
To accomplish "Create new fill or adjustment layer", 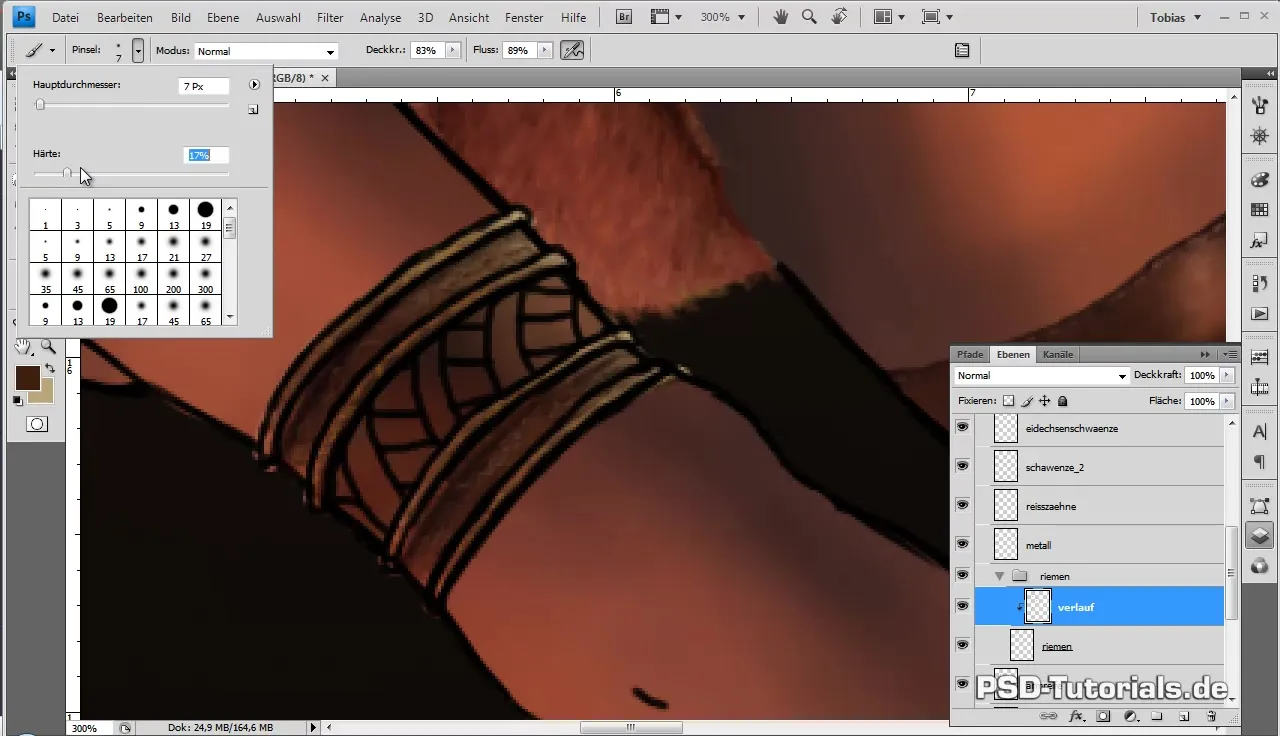I will [1131, 716].
